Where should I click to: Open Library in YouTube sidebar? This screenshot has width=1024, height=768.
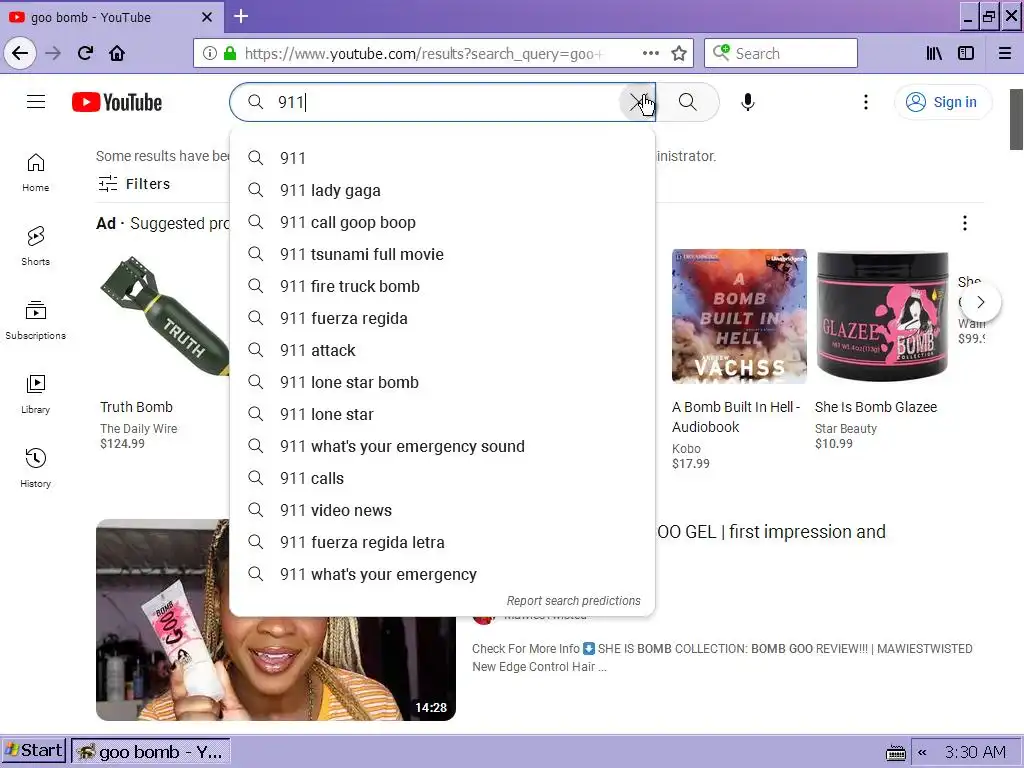[x=35, y=394]
